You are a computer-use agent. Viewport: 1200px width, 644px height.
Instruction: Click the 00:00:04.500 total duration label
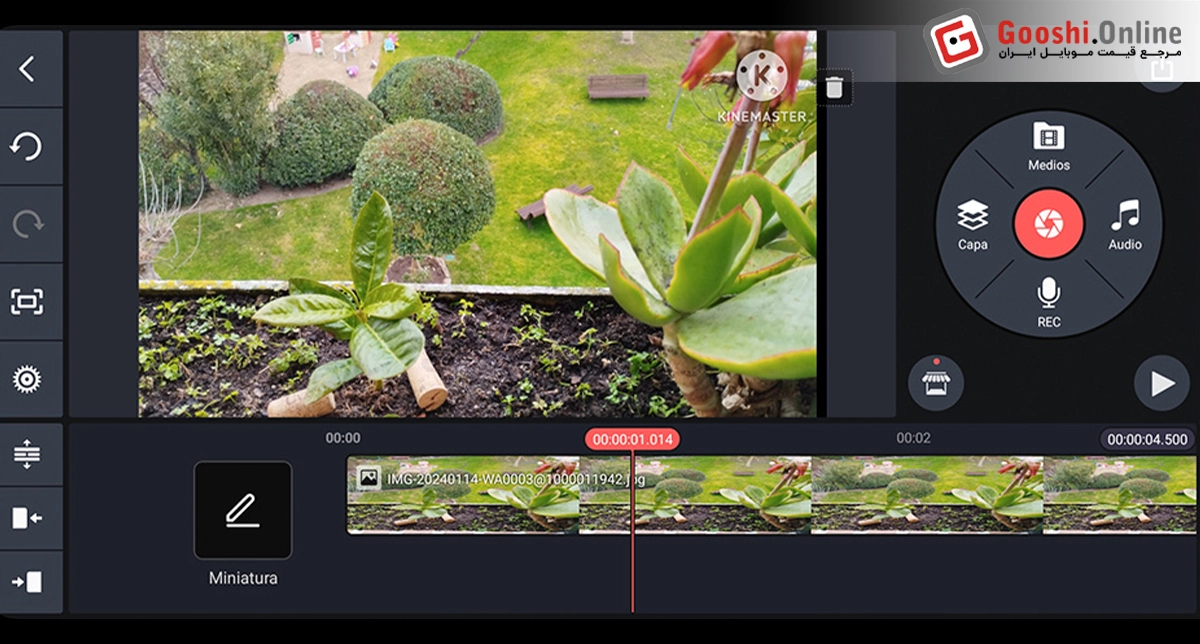[x=1147, y=439]
